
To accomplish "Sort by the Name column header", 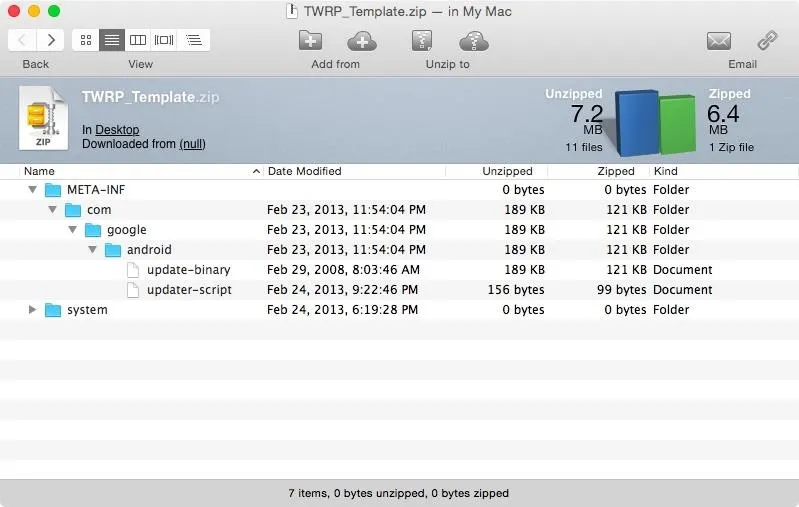I will [x=39, y=171].
